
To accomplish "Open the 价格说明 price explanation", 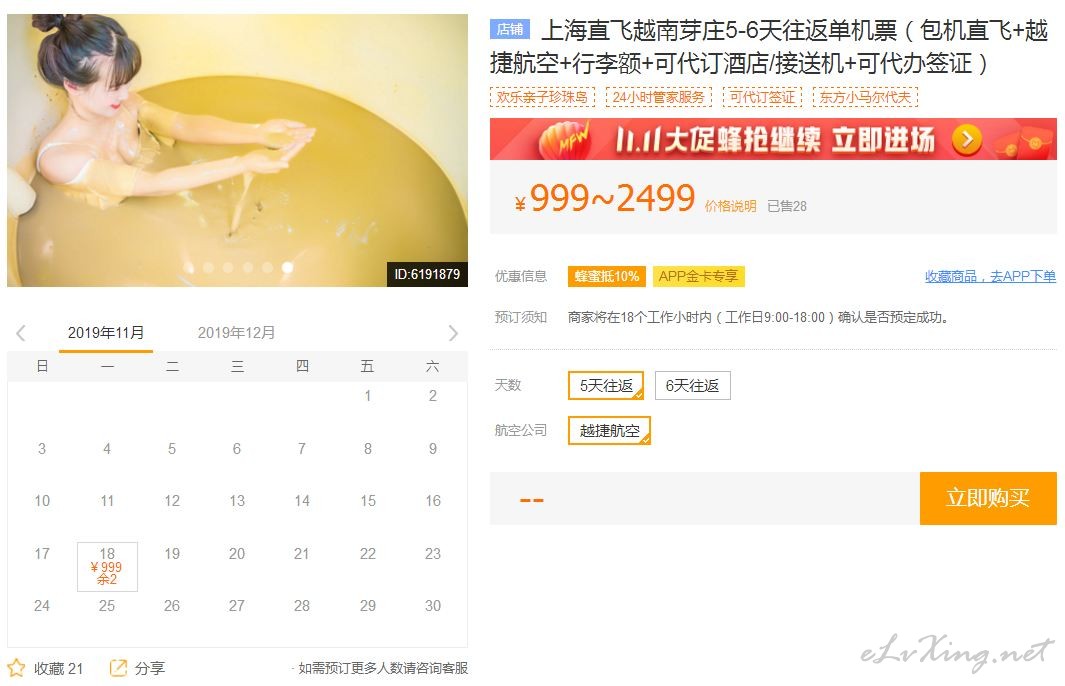I will (730, 206).
